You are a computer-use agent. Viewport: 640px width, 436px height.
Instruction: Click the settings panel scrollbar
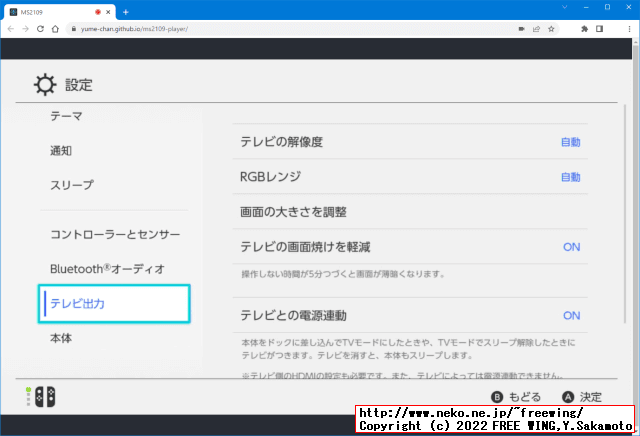(x=625, y=214)
